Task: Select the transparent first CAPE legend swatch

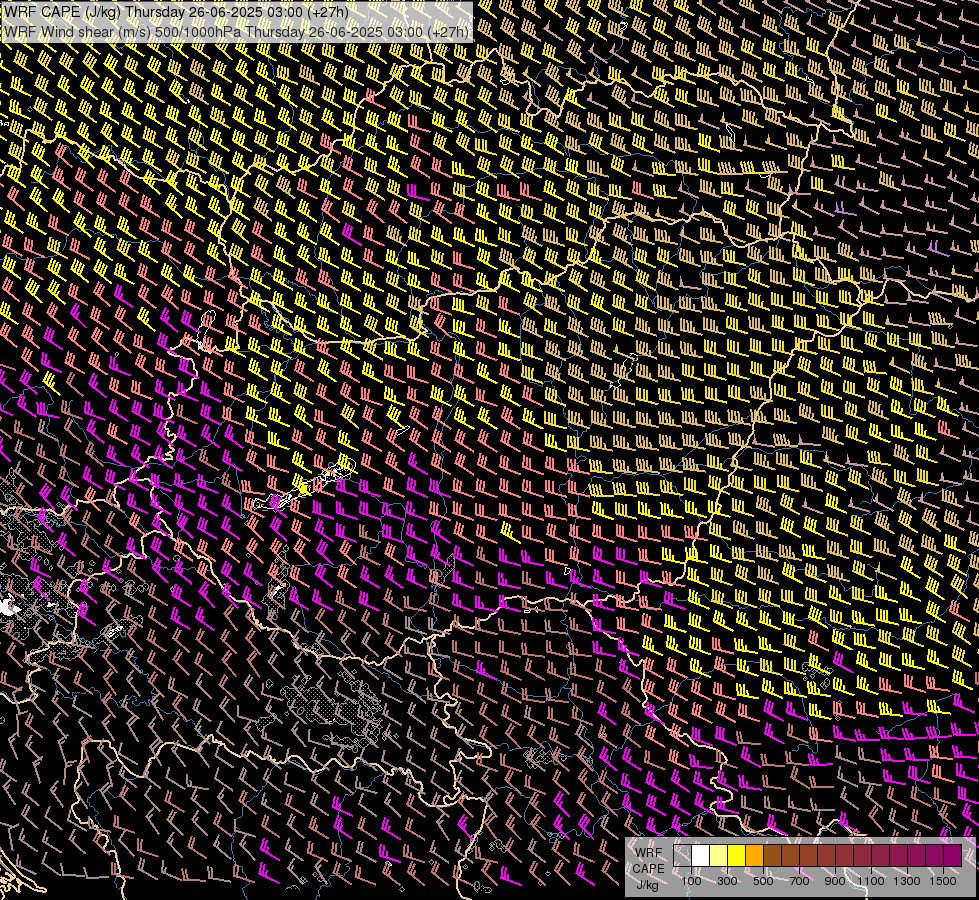Action: click(682, 856)
